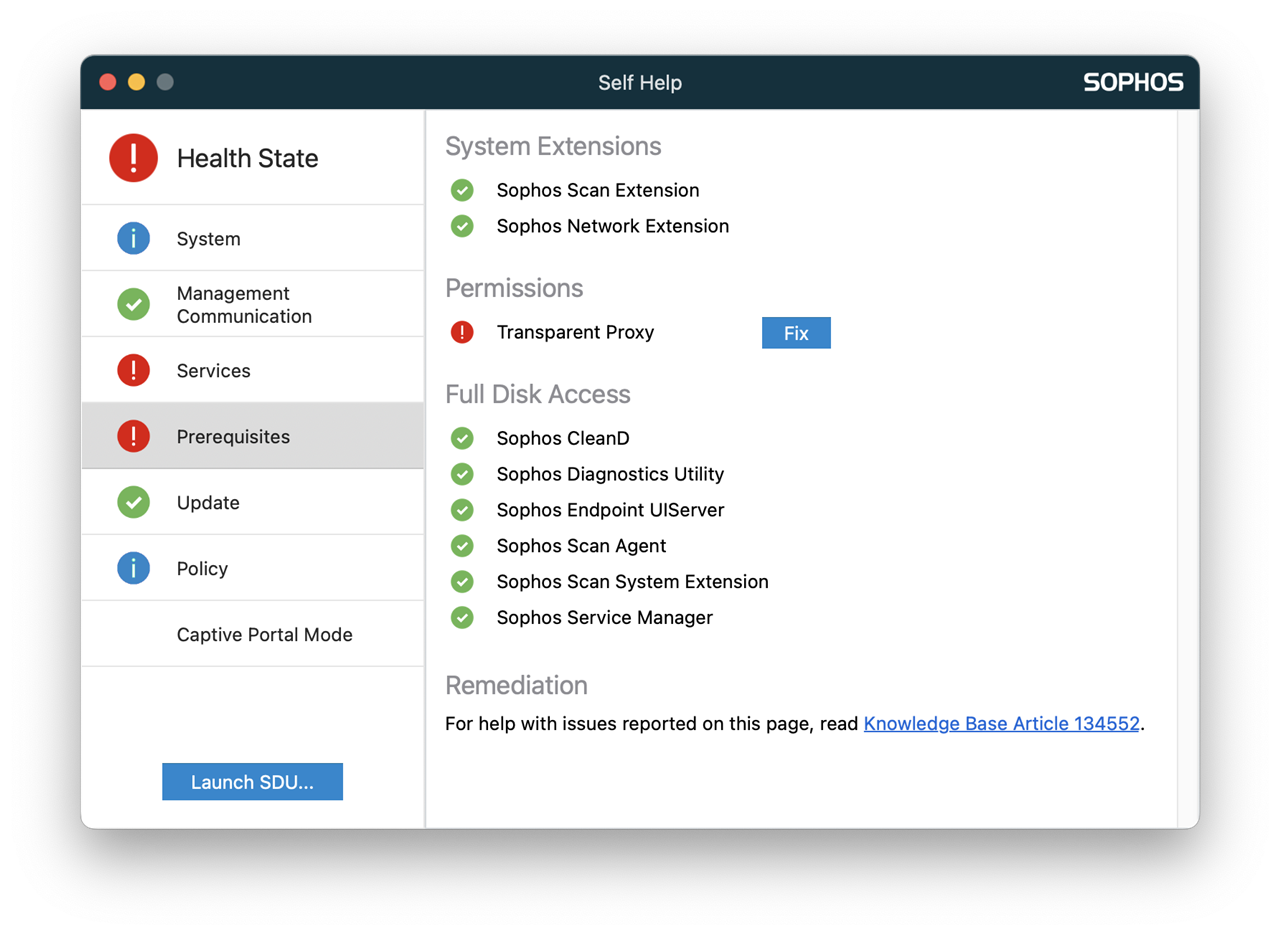Click green check icon for Sophos Service Manager
Image resolution: width=1280 pixels, height=935 pixels.
click(x=462, y=618)
